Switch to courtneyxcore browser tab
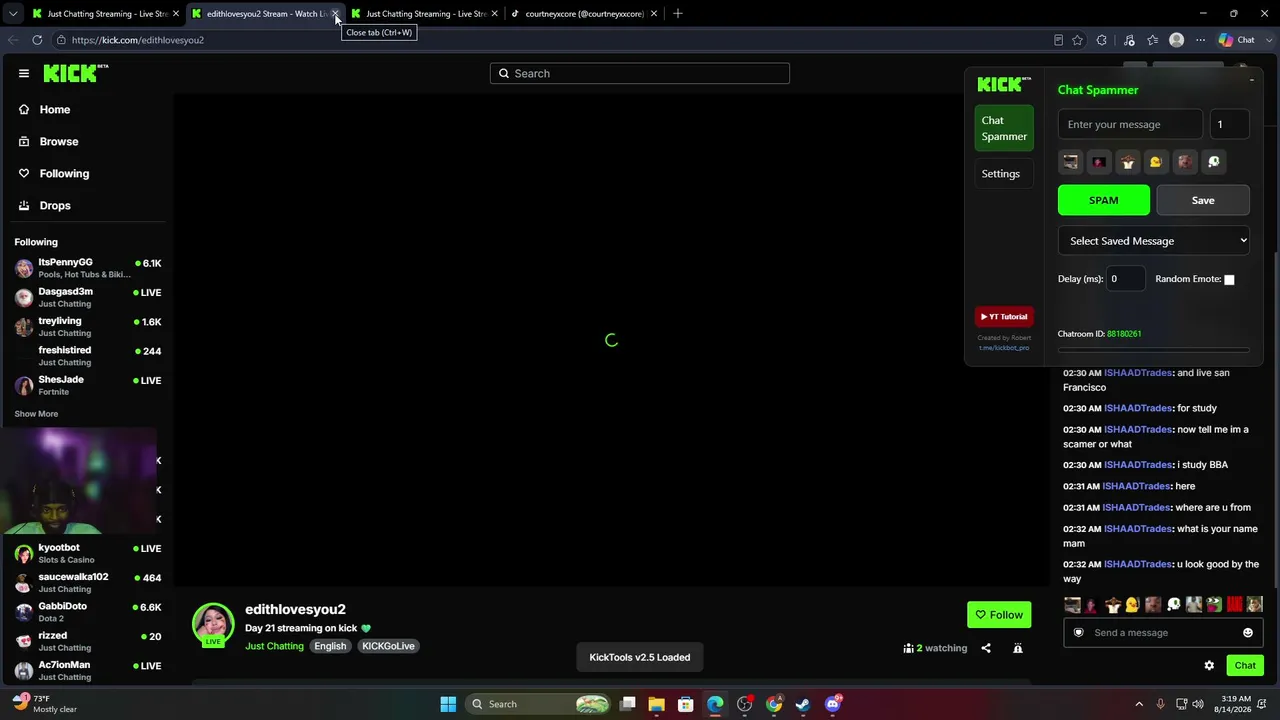The width and height of the screenshot is (1280, 720). 584,14
